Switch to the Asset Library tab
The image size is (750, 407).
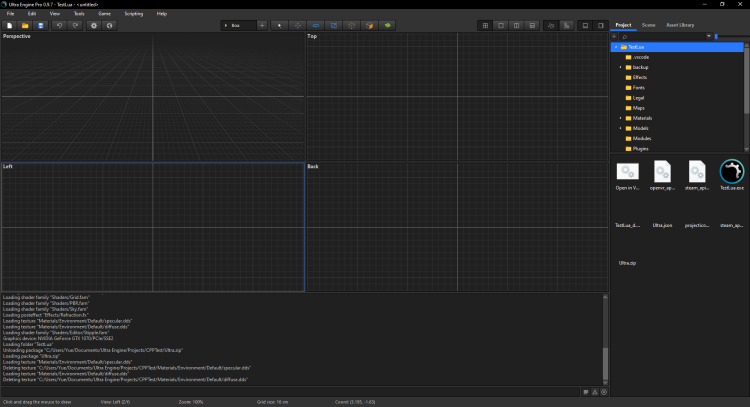coord(680,24)
